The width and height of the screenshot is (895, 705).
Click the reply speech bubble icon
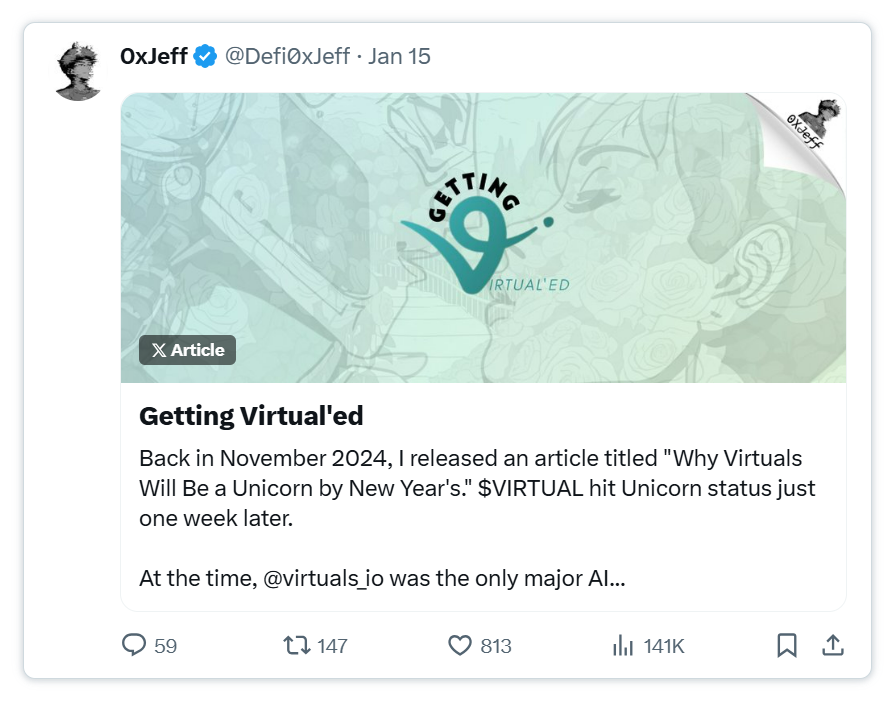tap(134, 646)
